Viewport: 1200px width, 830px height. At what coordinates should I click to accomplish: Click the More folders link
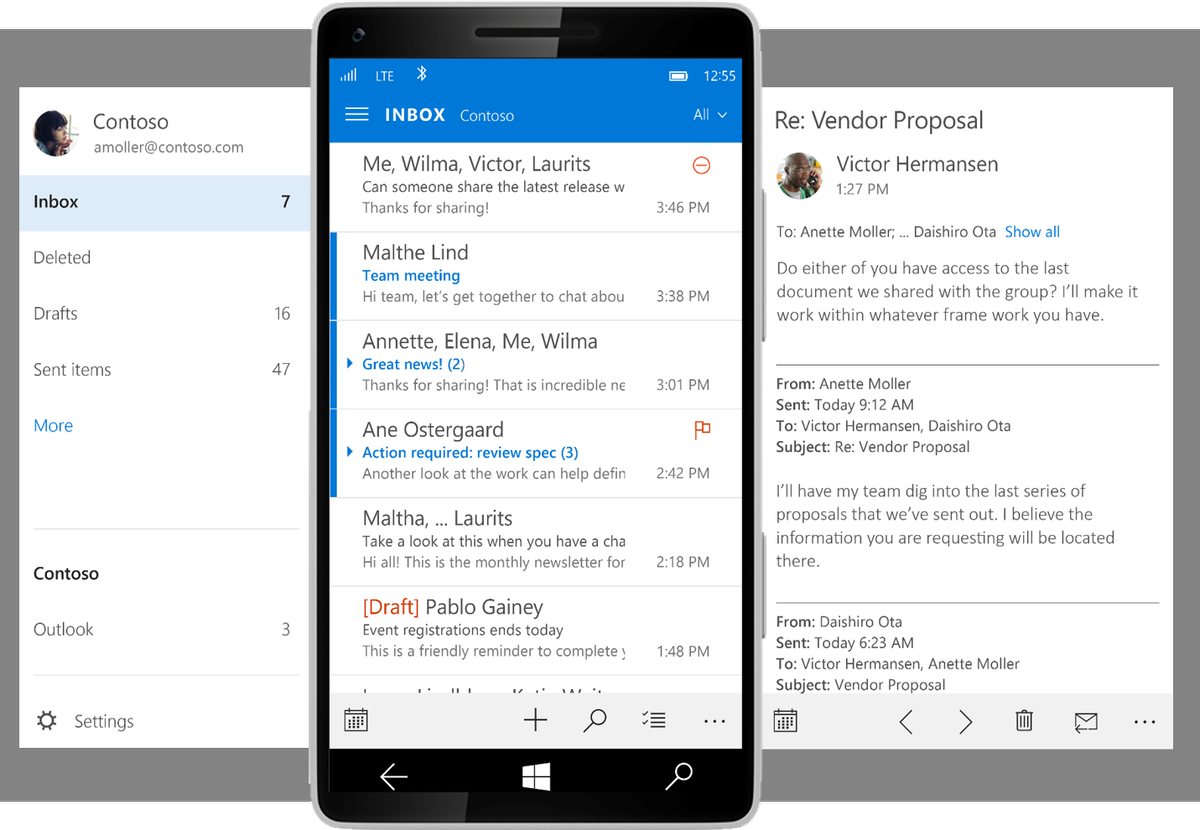pos(53,425)
